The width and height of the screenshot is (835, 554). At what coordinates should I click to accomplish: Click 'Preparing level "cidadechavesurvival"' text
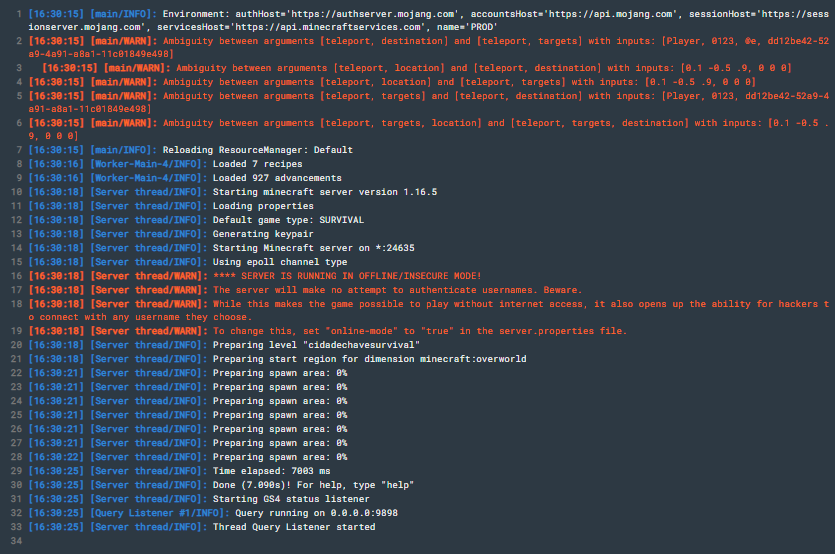pos(316,345)
